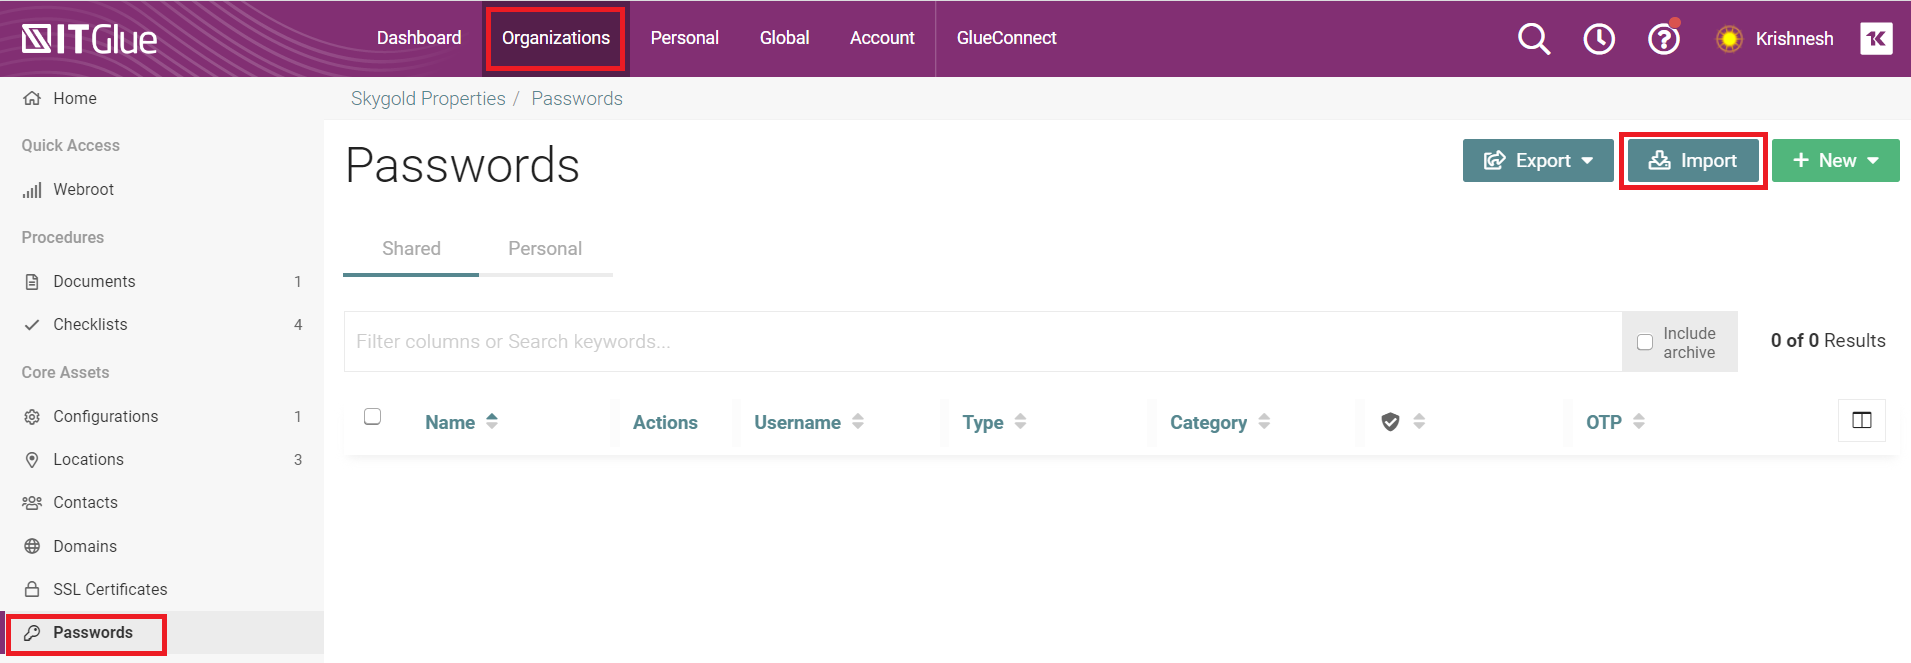Click the Krishnesh username
This screenshot has height=663, width=1911.
[x=1795, y=39]
